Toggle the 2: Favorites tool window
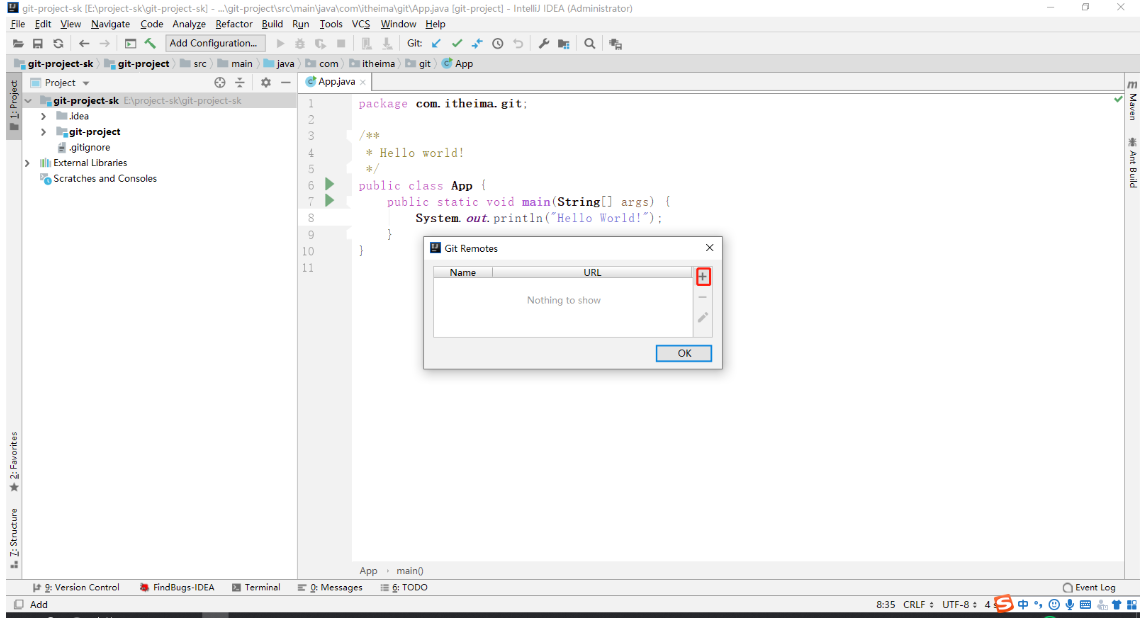This screenshot has height=620, width=1145. [x=13, y=462]
